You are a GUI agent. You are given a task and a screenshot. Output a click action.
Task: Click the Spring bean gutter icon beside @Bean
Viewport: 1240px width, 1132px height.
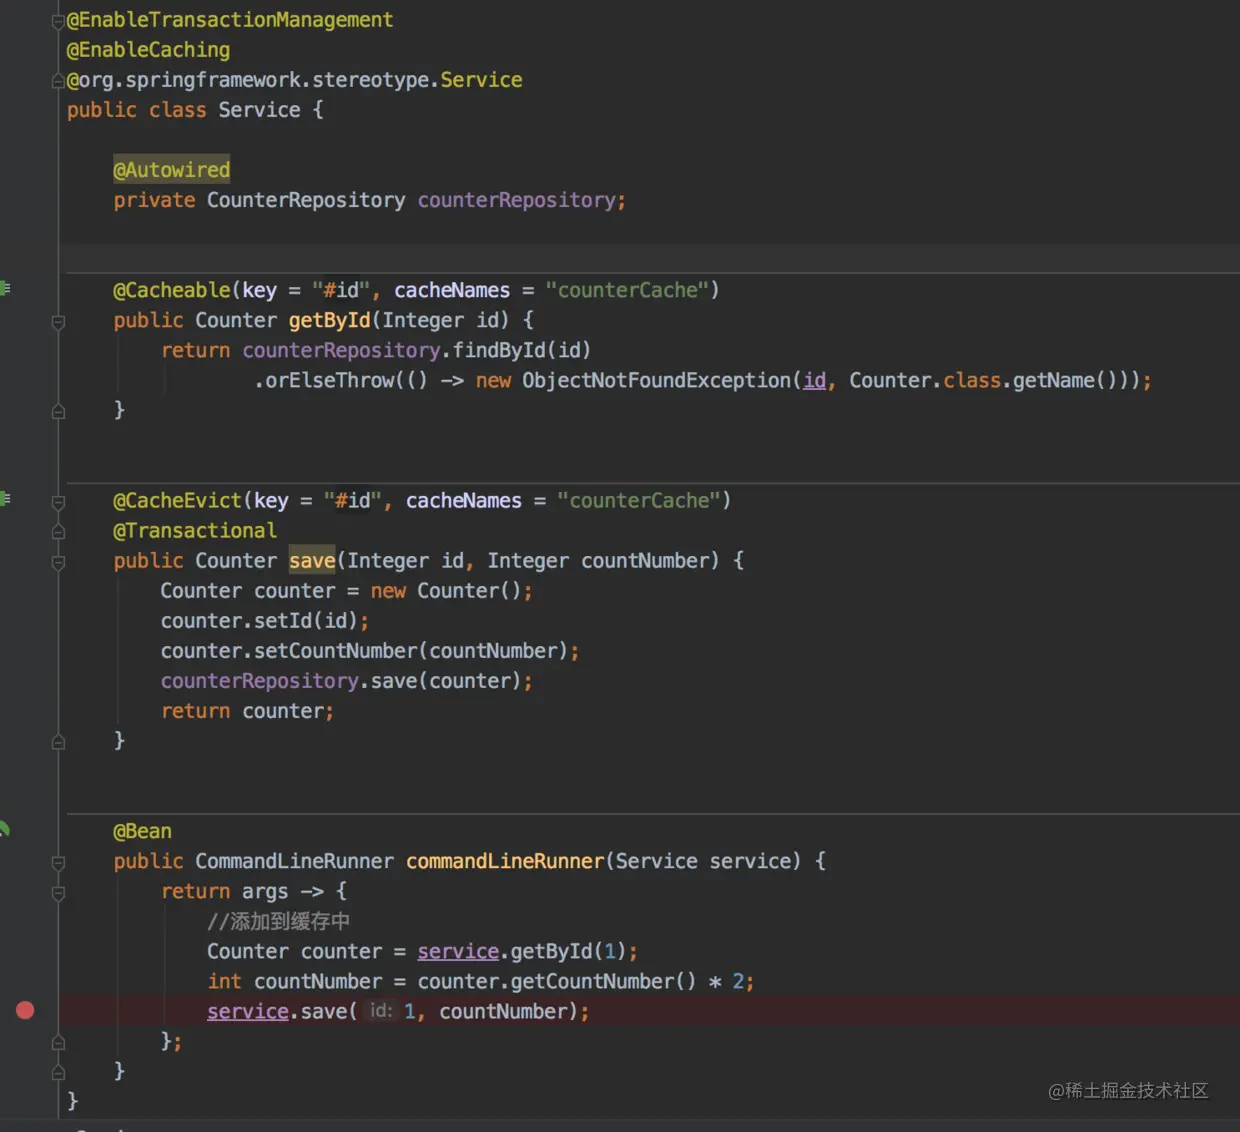pos(5,829)
